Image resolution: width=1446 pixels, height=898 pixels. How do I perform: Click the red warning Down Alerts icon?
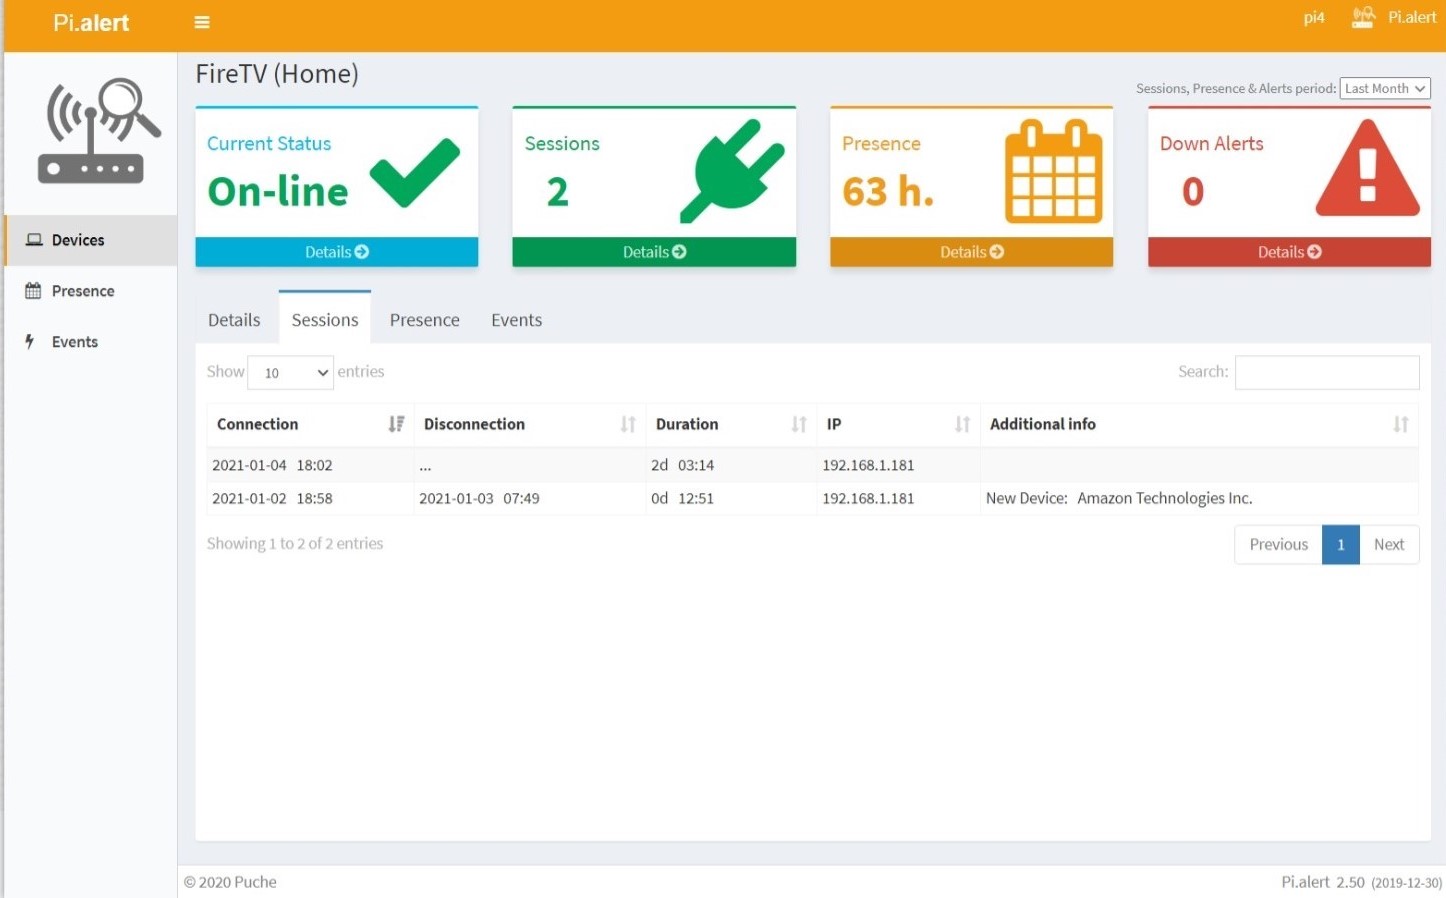point(1367,169)
